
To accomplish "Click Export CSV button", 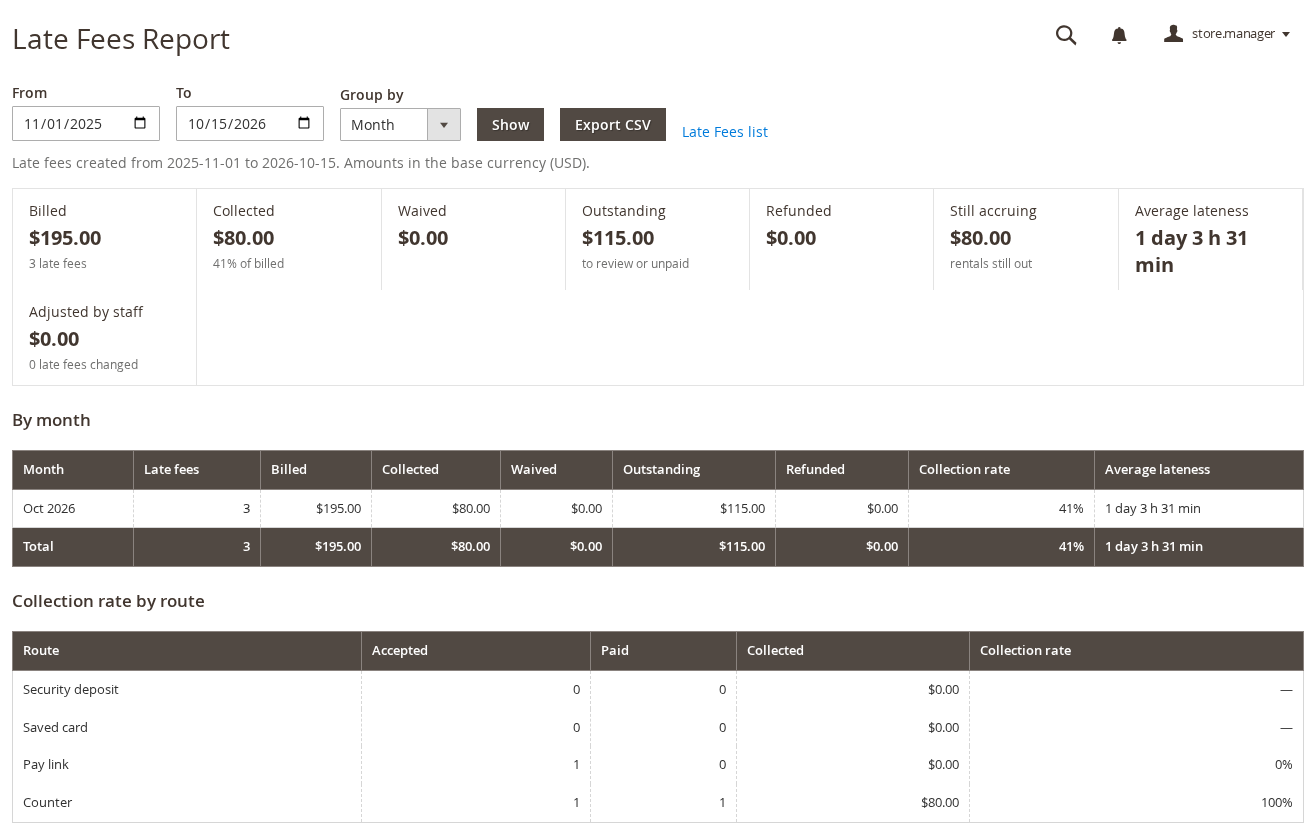I will (613, 124).
